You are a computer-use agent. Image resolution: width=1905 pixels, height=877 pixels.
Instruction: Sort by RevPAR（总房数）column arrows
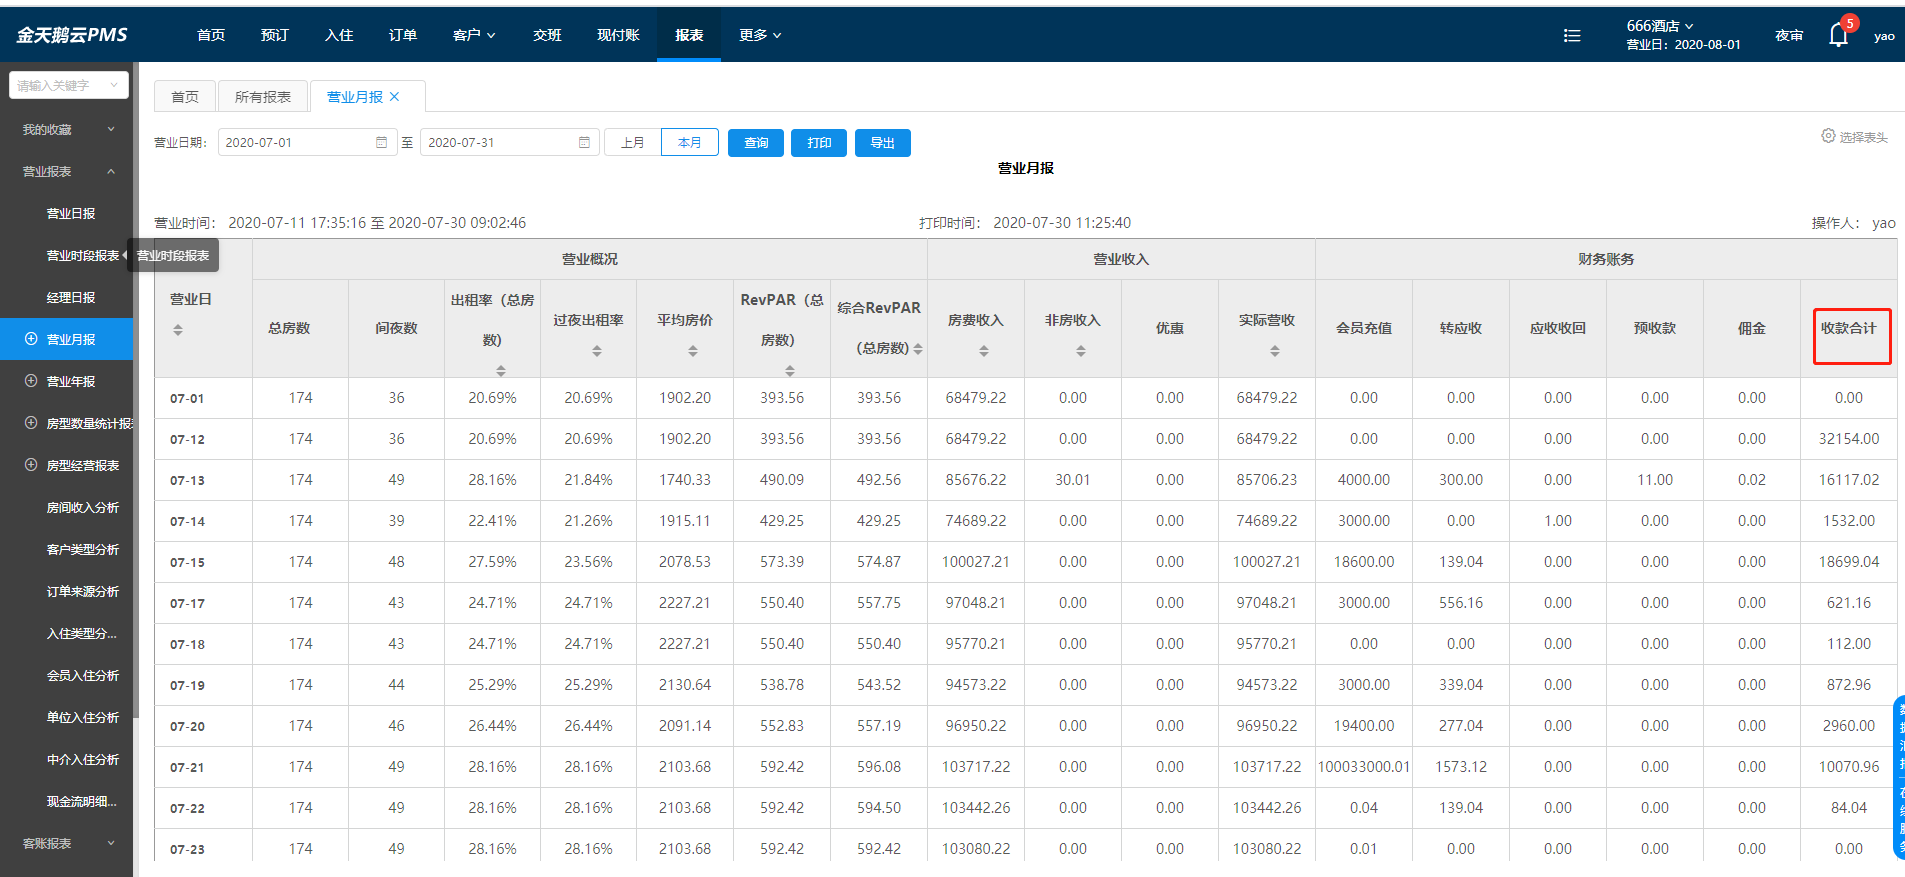790,371
